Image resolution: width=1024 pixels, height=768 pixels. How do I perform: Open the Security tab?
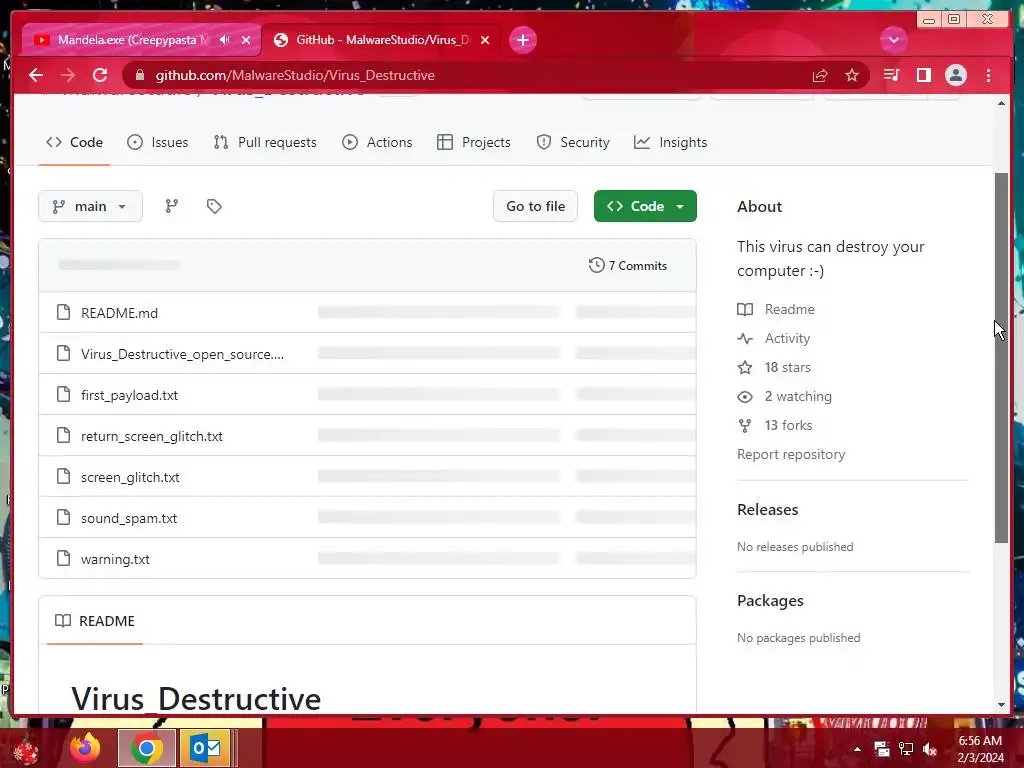tap(573, 142)
